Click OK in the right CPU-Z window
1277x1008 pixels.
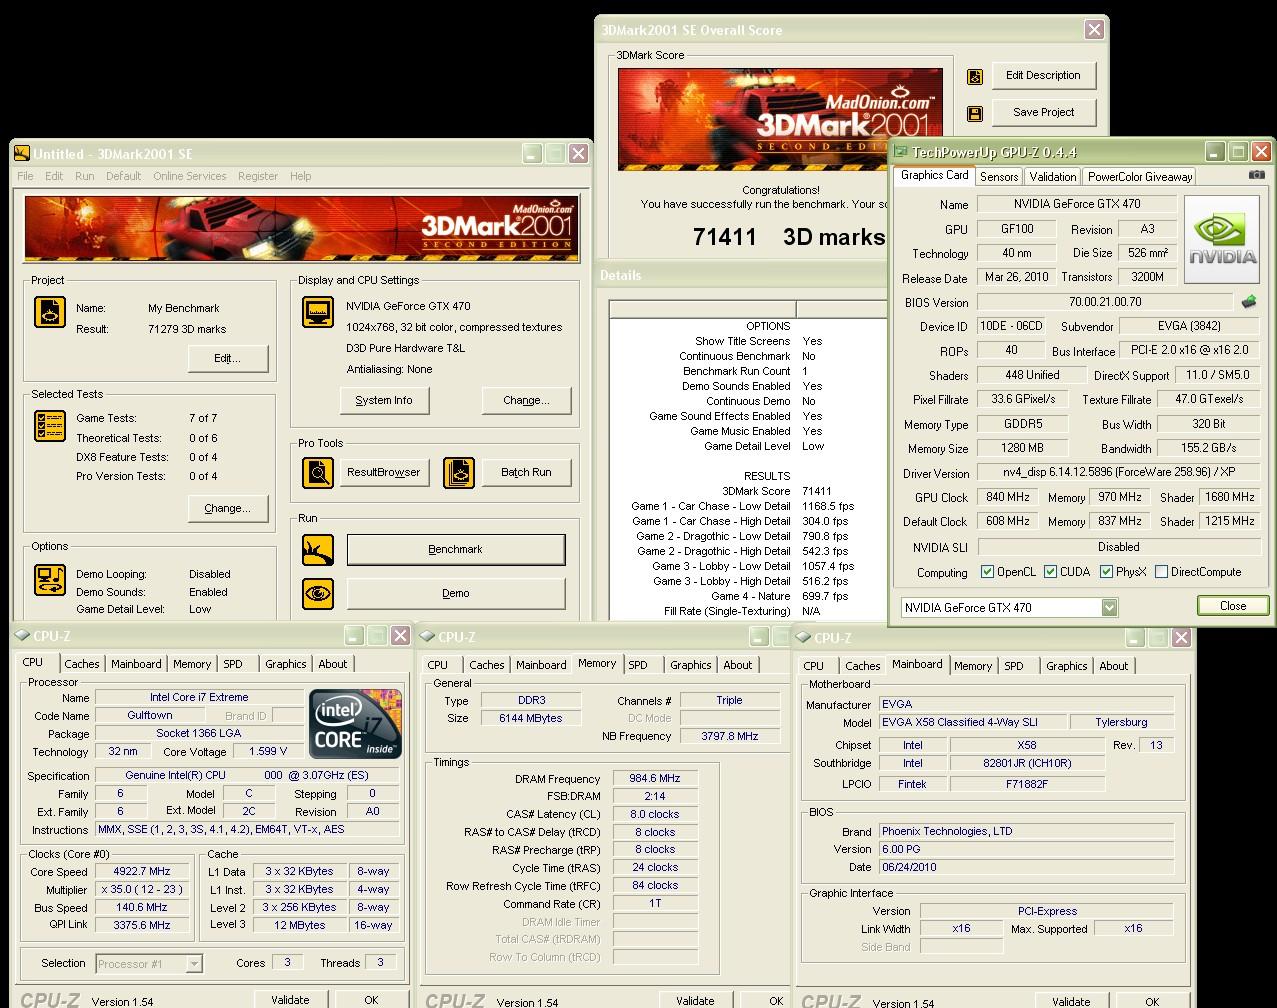[x=1152, y=1001]
